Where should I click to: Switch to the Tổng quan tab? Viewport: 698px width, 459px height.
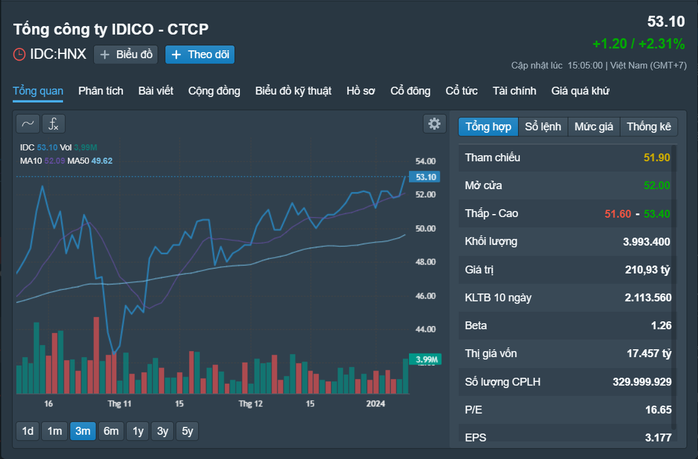[x=38, y=91]
